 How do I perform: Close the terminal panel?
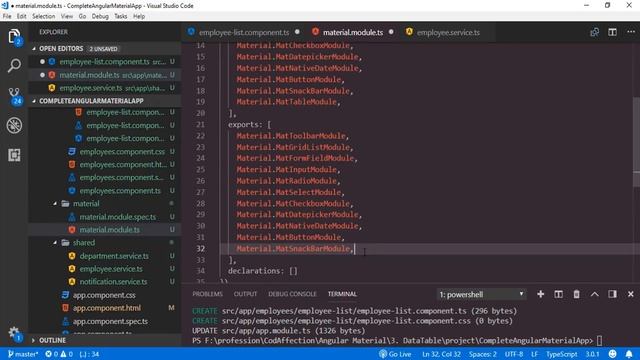tap(631, 294)
